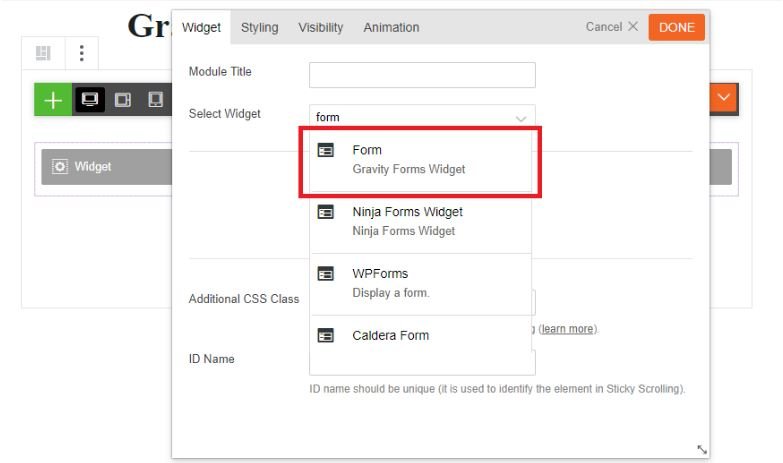Select tablet landscape preview icon
The width and height of the screenshot is (783, 463).
coord(122,100)
